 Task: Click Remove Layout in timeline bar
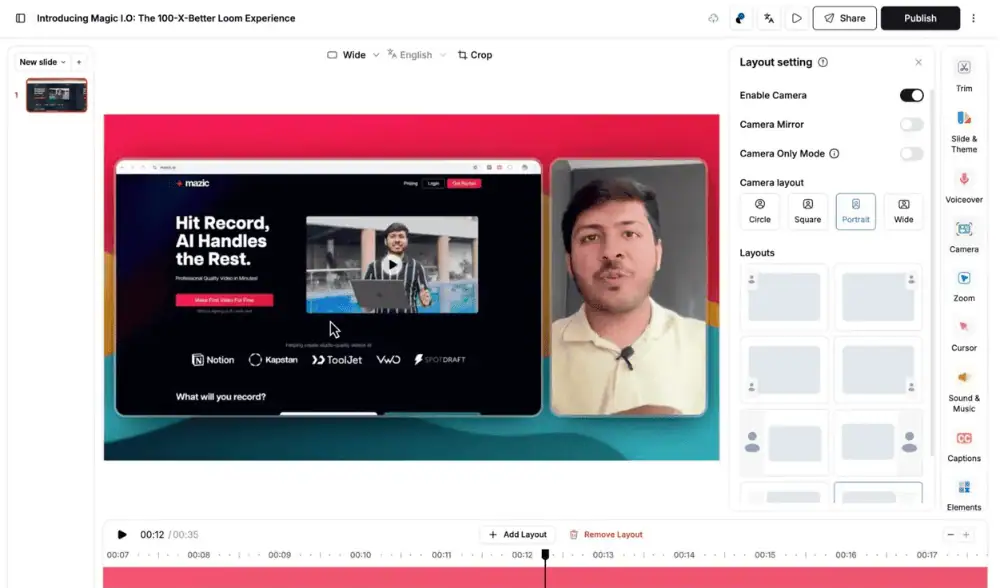coord(606,535)
